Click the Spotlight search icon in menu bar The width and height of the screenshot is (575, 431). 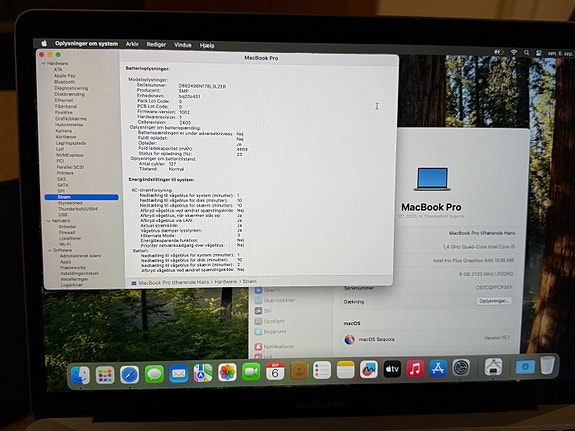coord(526,53)
